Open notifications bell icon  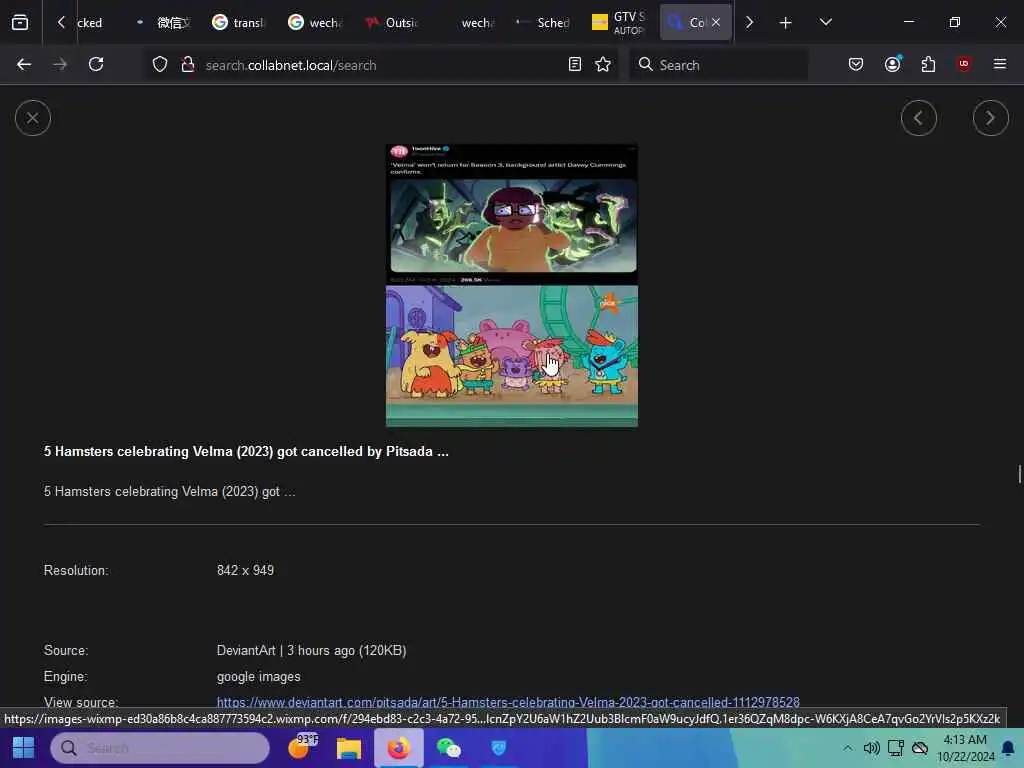(x=1008, y=748)
